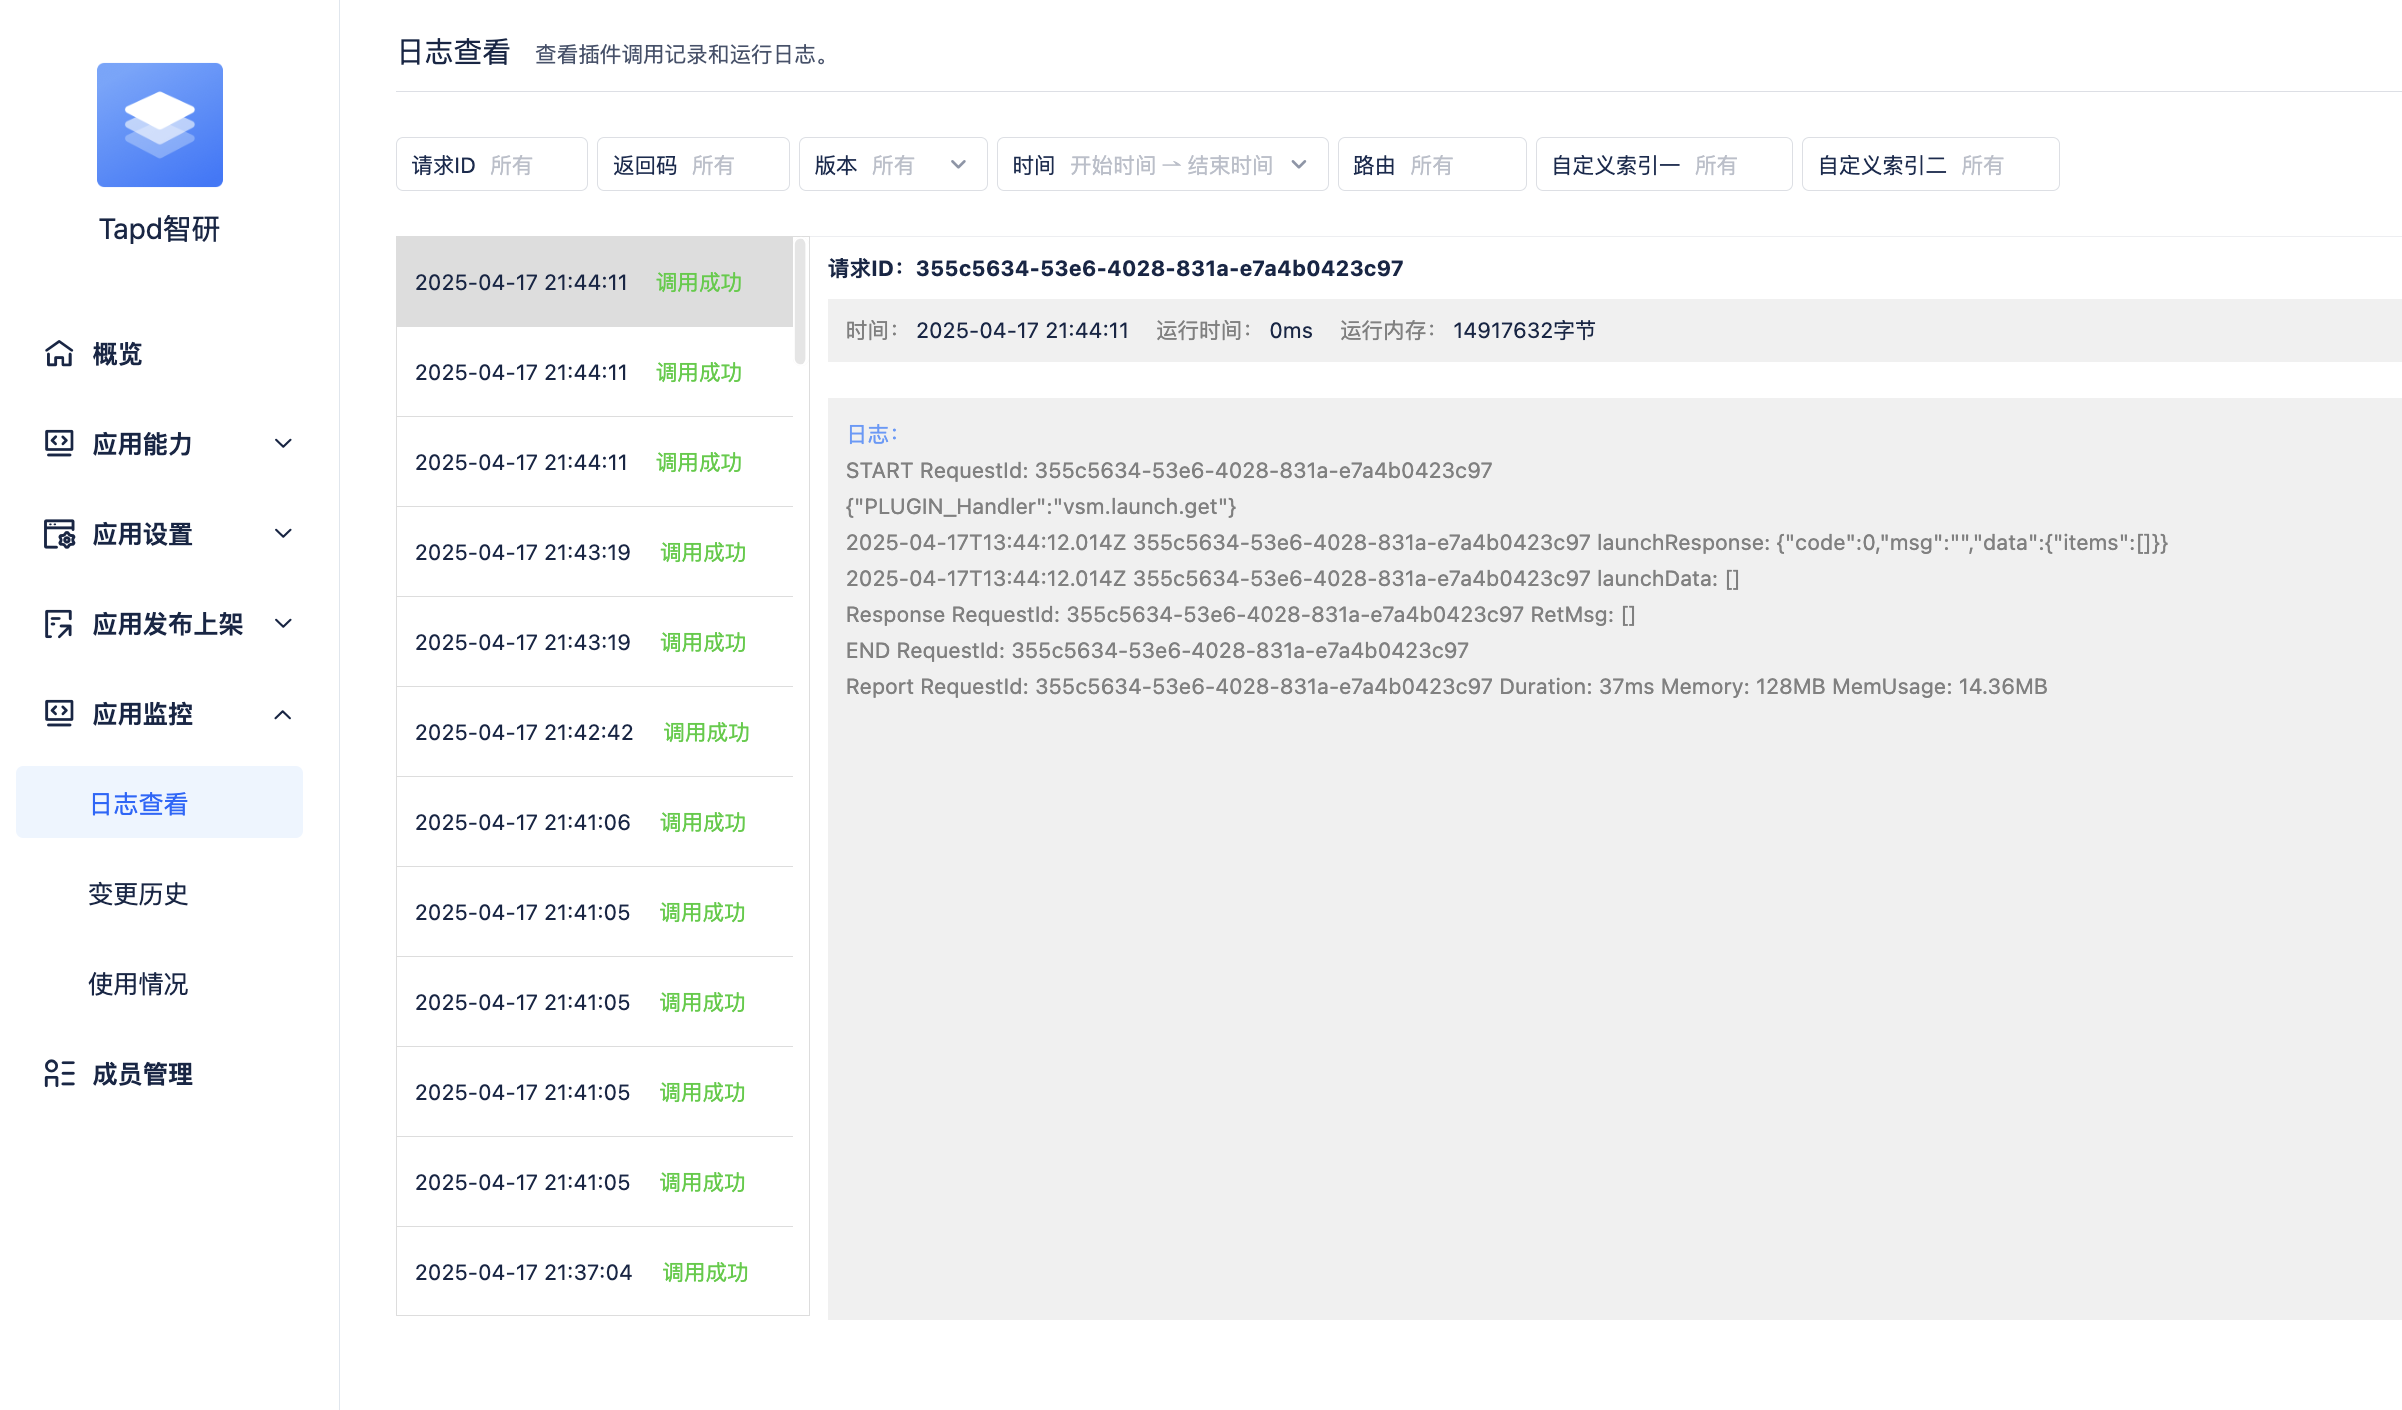Collapse the 应用监控 section chevron
The height and width of the screenshot is (1410, 2402).
283,714
